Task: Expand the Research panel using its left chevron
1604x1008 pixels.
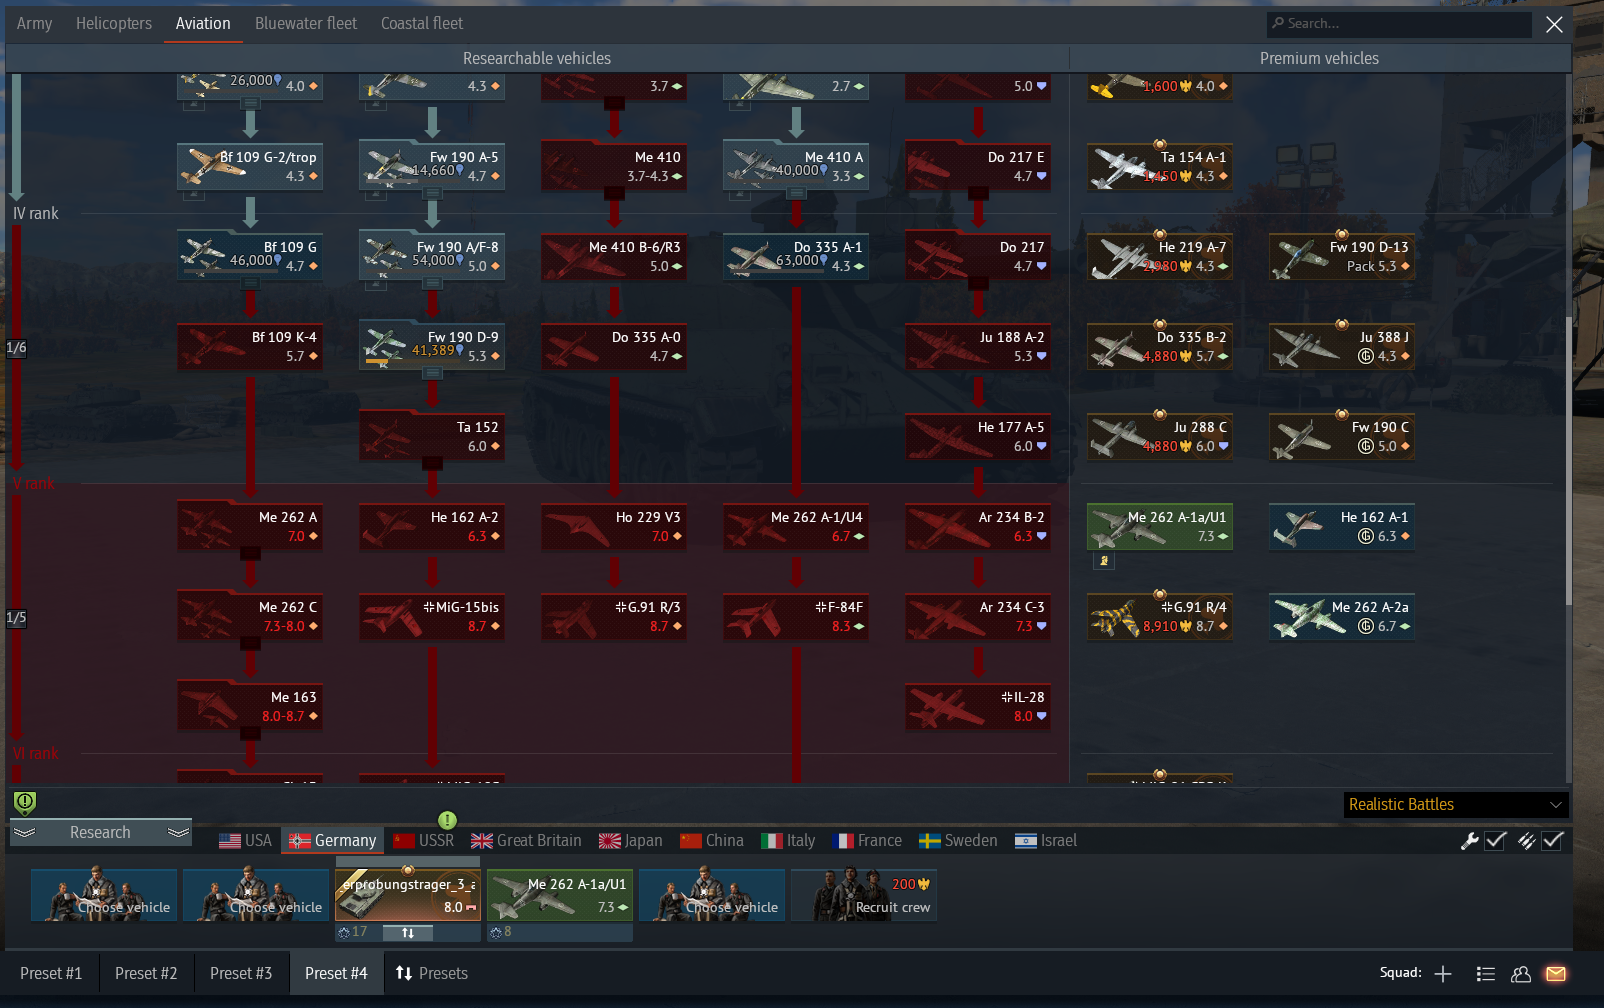Action: point(25,833)
